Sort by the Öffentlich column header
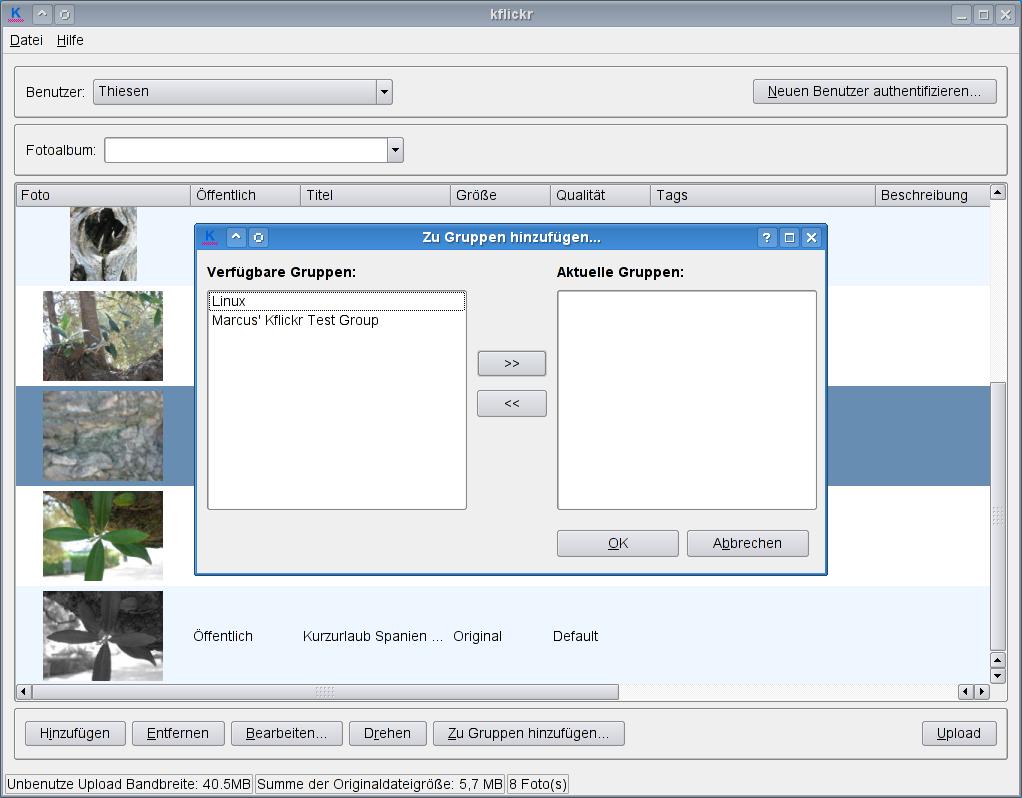 coord(245,196)
